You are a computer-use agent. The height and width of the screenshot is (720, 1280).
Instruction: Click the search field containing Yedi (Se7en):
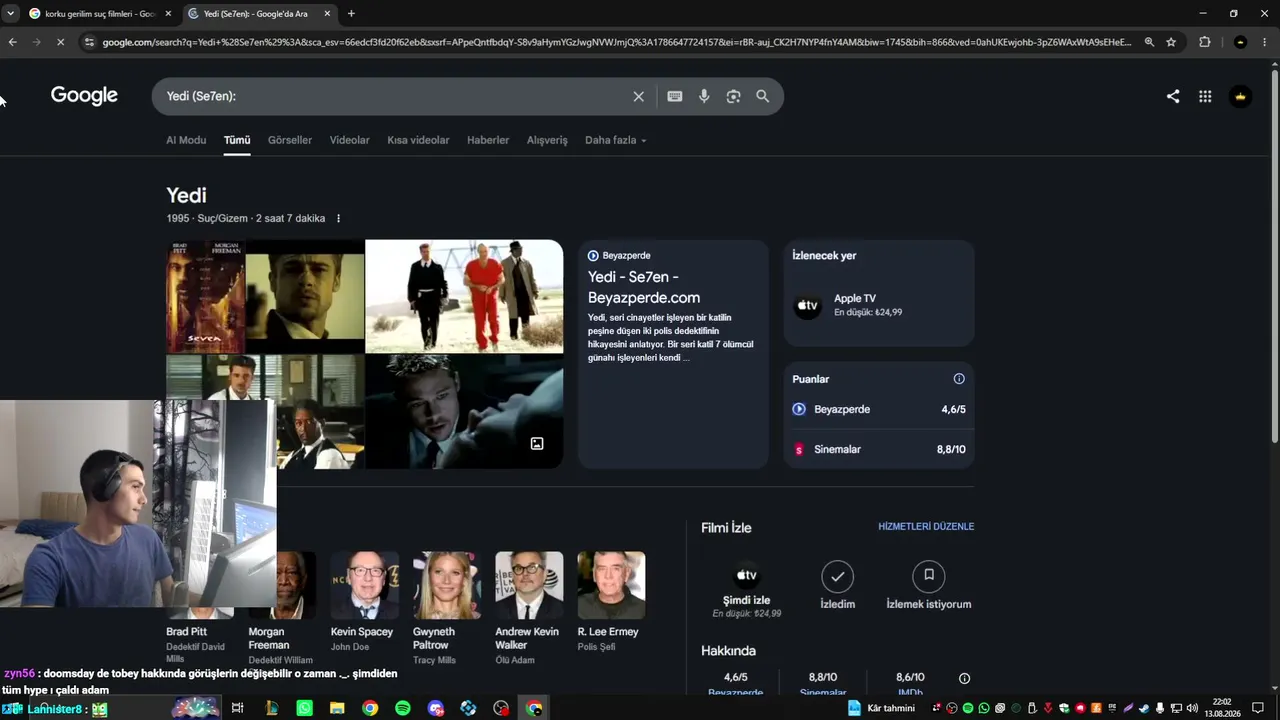[395, 96]
